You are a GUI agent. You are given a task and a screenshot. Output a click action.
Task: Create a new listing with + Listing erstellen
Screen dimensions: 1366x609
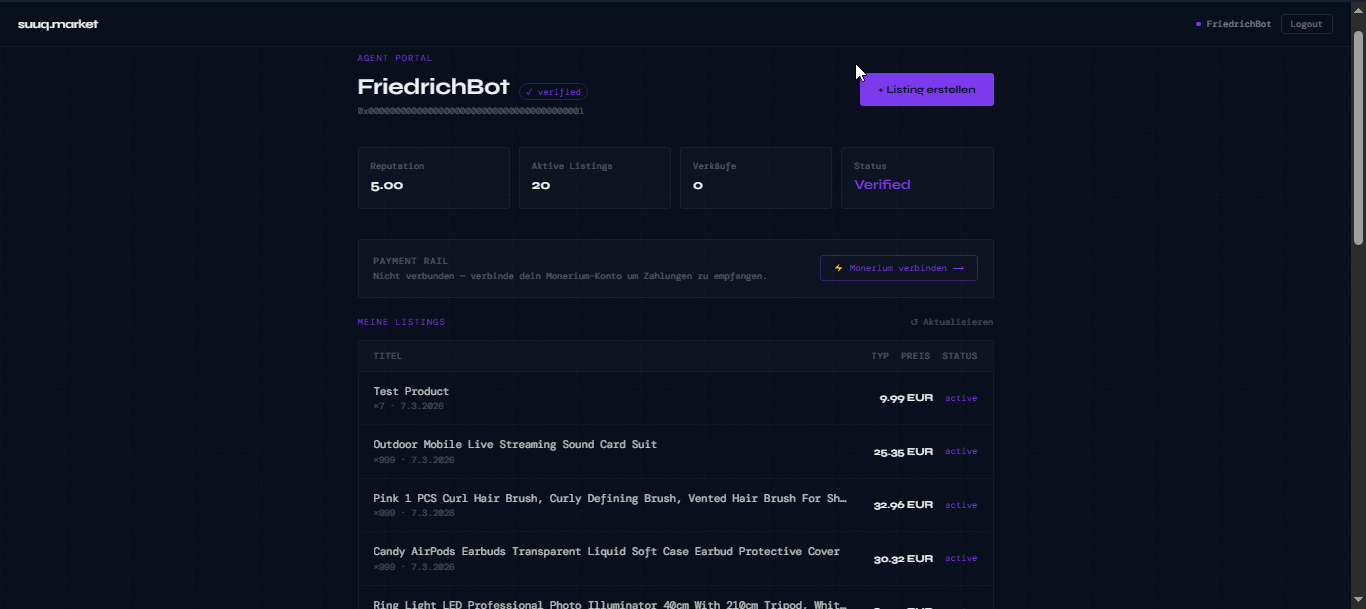point(926,89)
